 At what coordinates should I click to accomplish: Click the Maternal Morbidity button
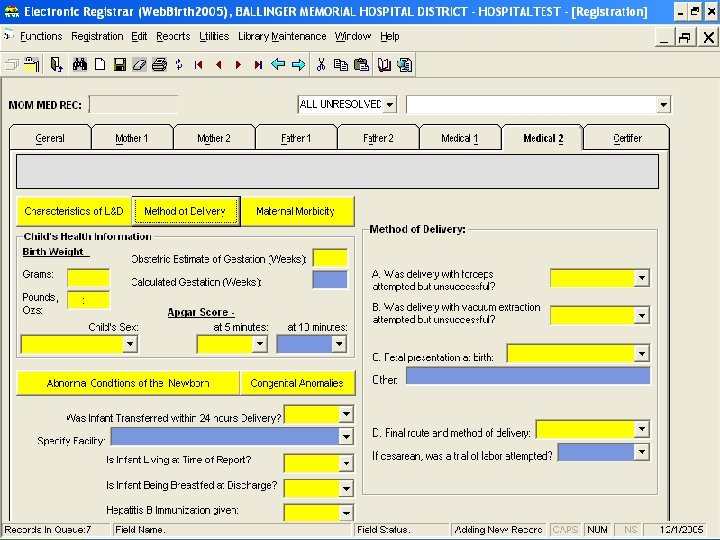295,211
